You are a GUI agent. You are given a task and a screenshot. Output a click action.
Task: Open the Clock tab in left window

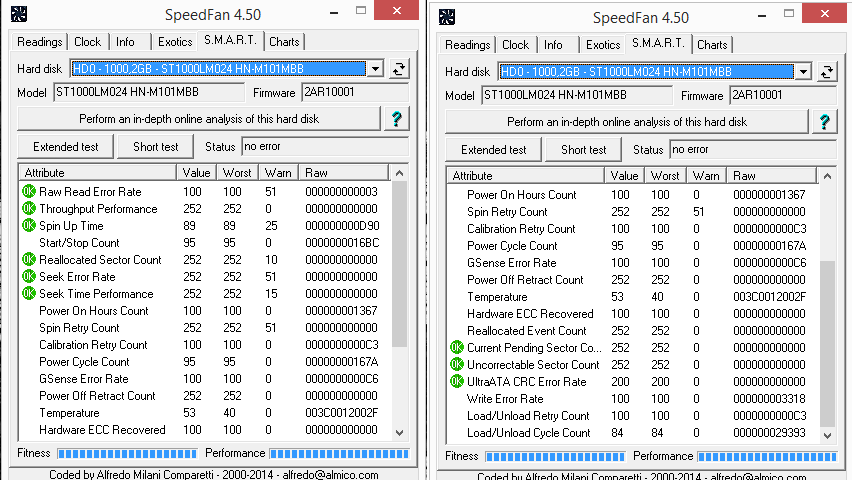pos(87,42)
